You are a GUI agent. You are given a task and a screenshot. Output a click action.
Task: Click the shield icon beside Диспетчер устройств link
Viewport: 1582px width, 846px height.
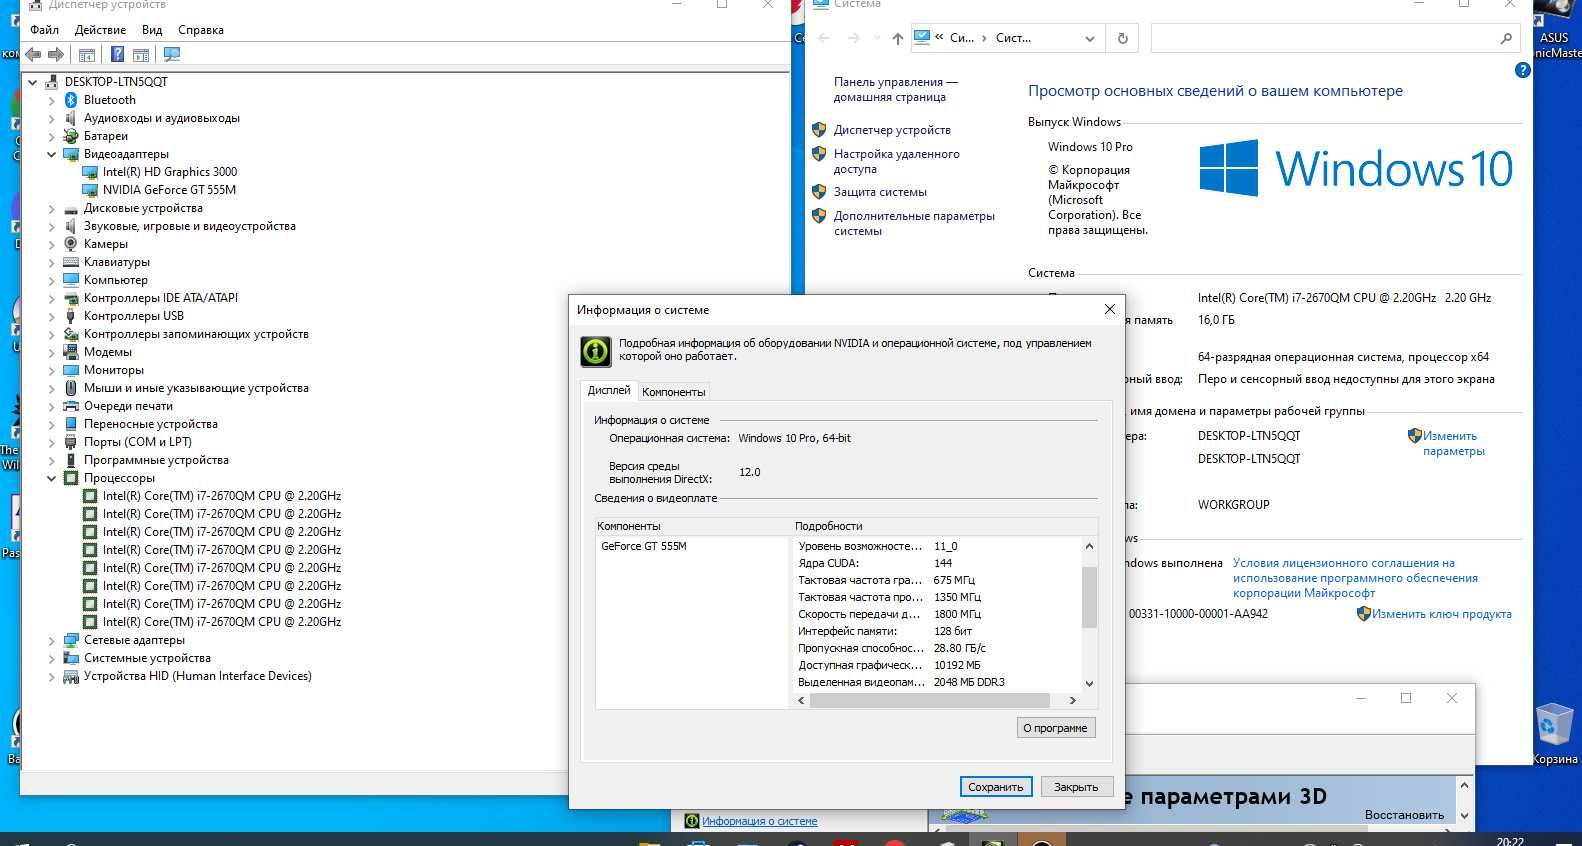[819, 130]
